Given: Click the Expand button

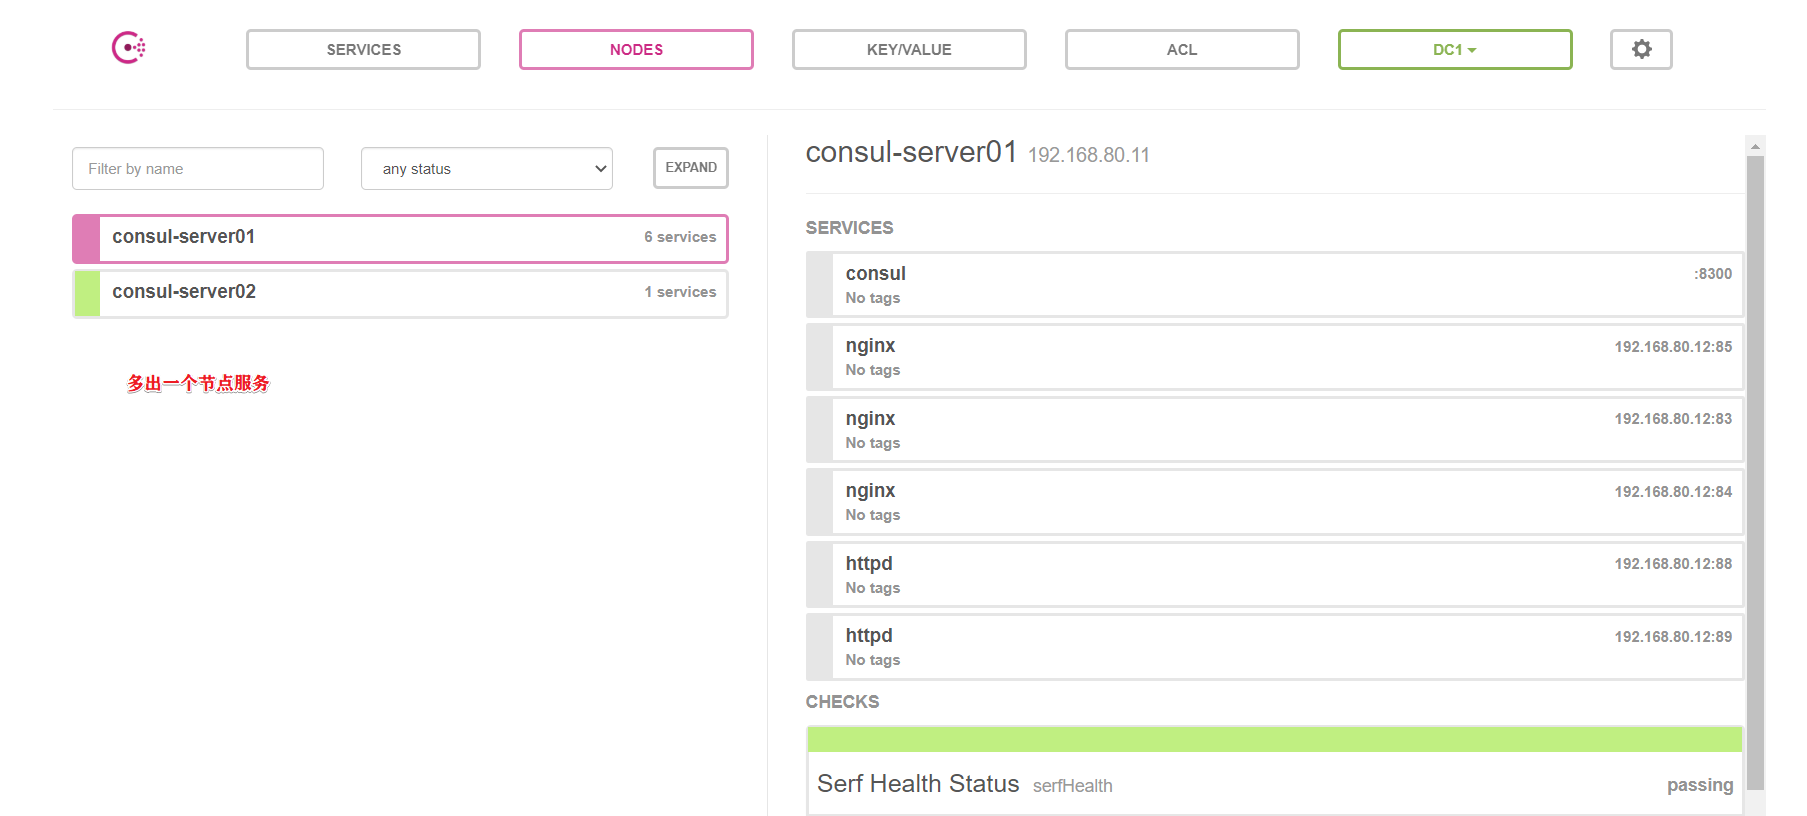Looking at the screenshot, I should 690,168.
